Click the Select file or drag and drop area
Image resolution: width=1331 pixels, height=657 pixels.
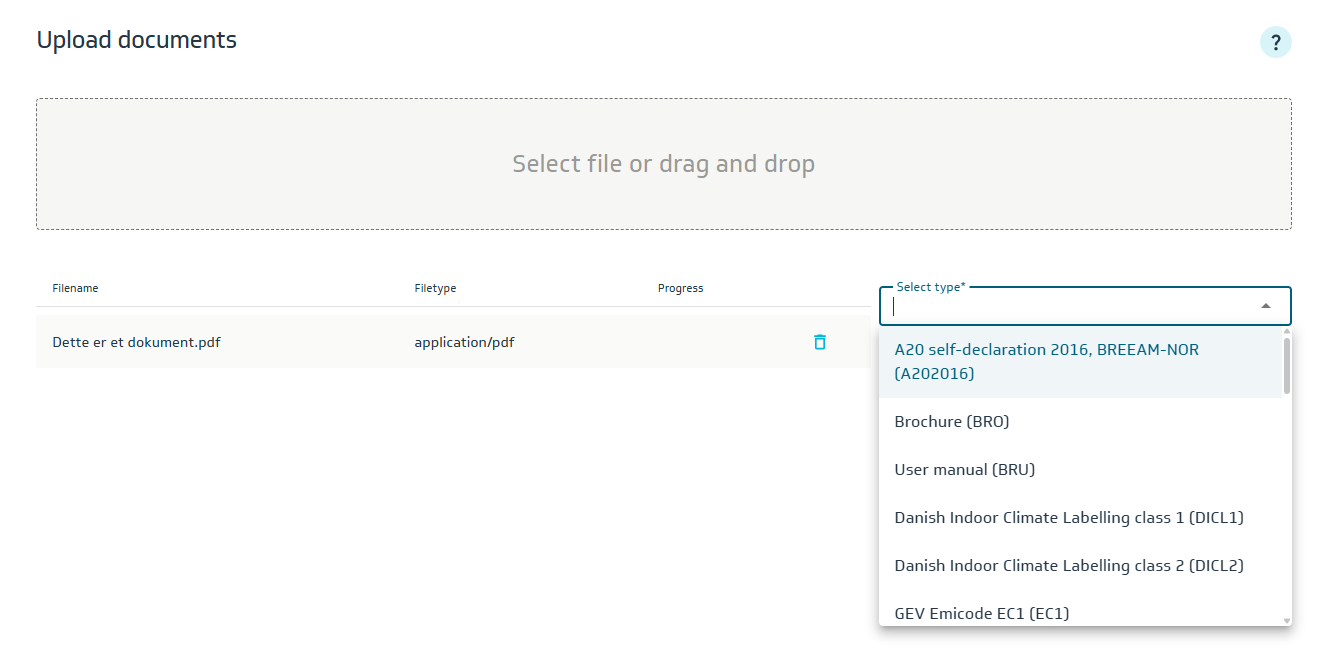(x=663, y=164)
